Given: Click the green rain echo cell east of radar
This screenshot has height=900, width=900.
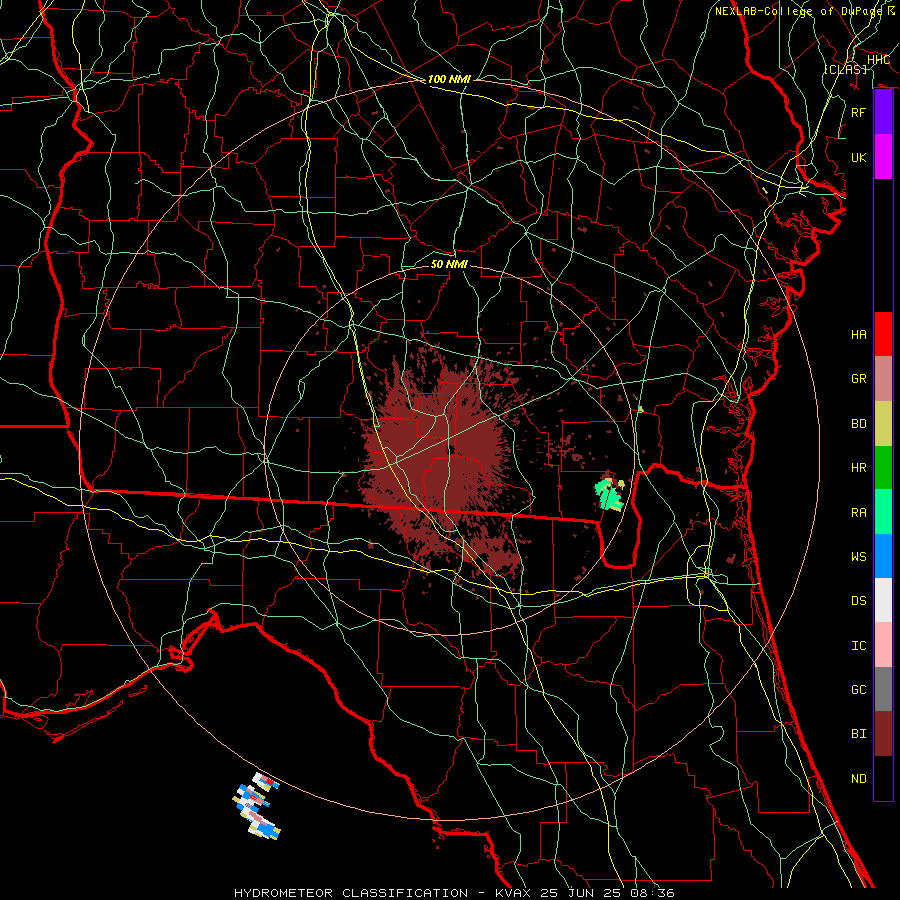Looking at the screenshot, I should coord(608,495).
